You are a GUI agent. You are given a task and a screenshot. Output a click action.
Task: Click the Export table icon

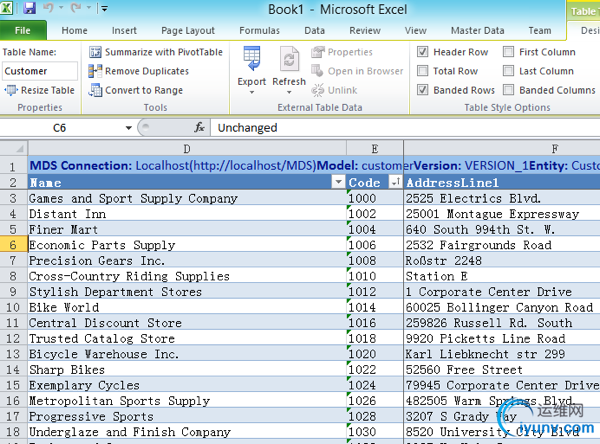252,60
